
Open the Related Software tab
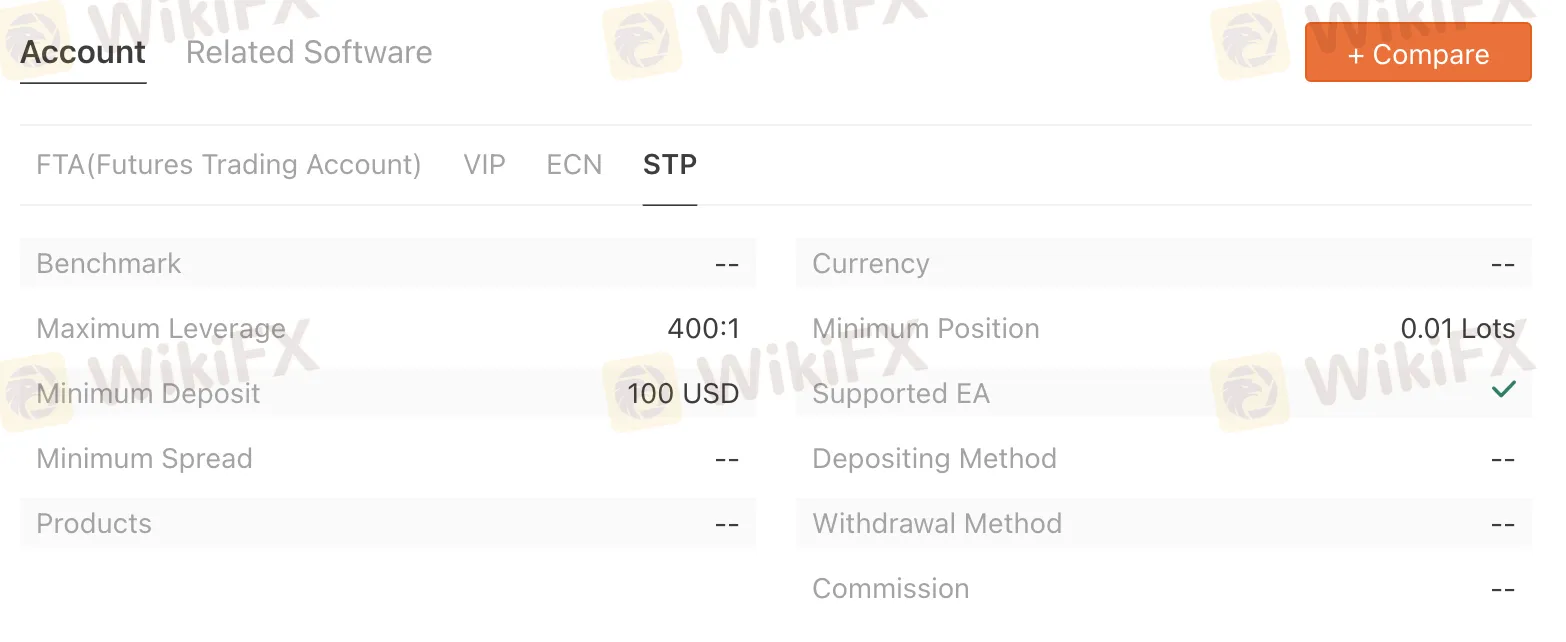(309, 53)
